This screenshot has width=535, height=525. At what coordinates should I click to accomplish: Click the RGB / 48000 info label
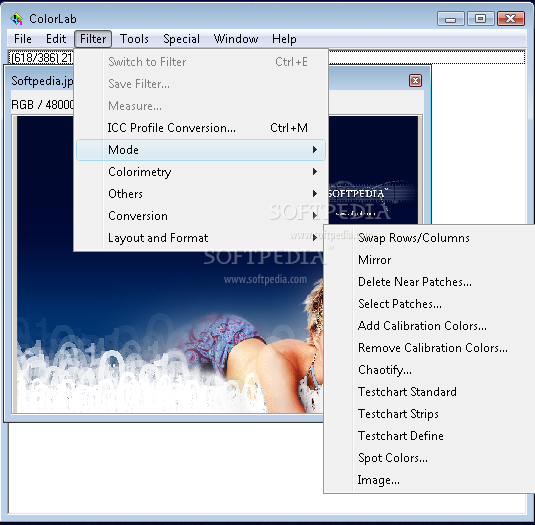coord(42,105)
